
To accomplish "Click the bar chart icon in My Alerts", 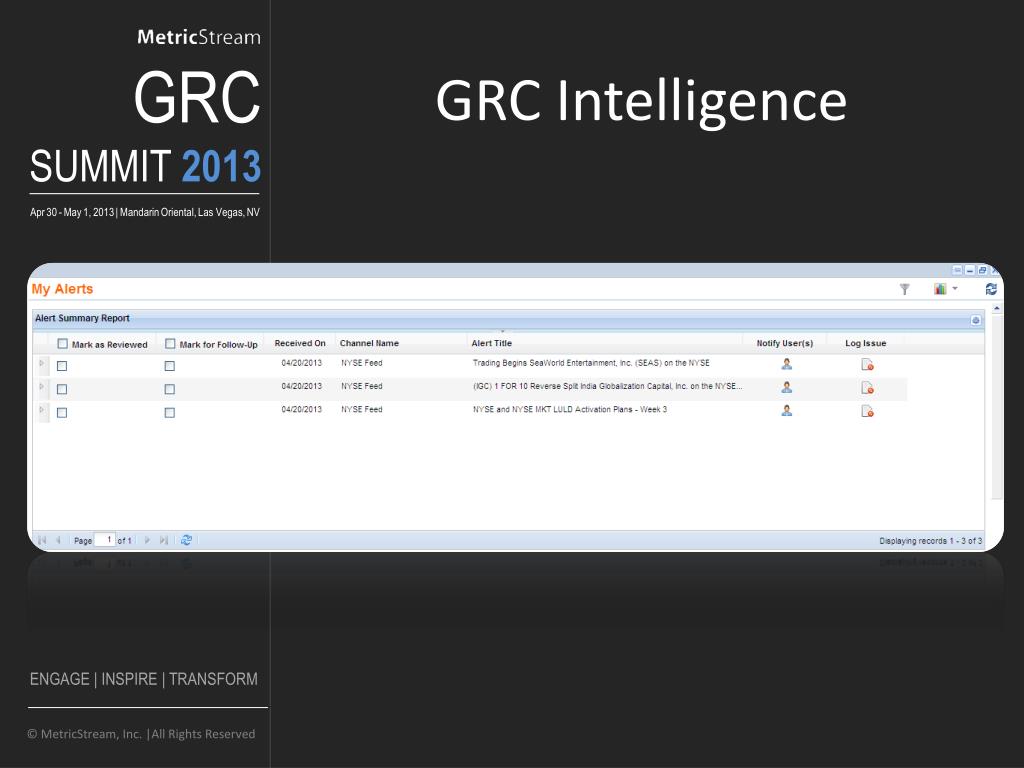I will pos(940,289).
